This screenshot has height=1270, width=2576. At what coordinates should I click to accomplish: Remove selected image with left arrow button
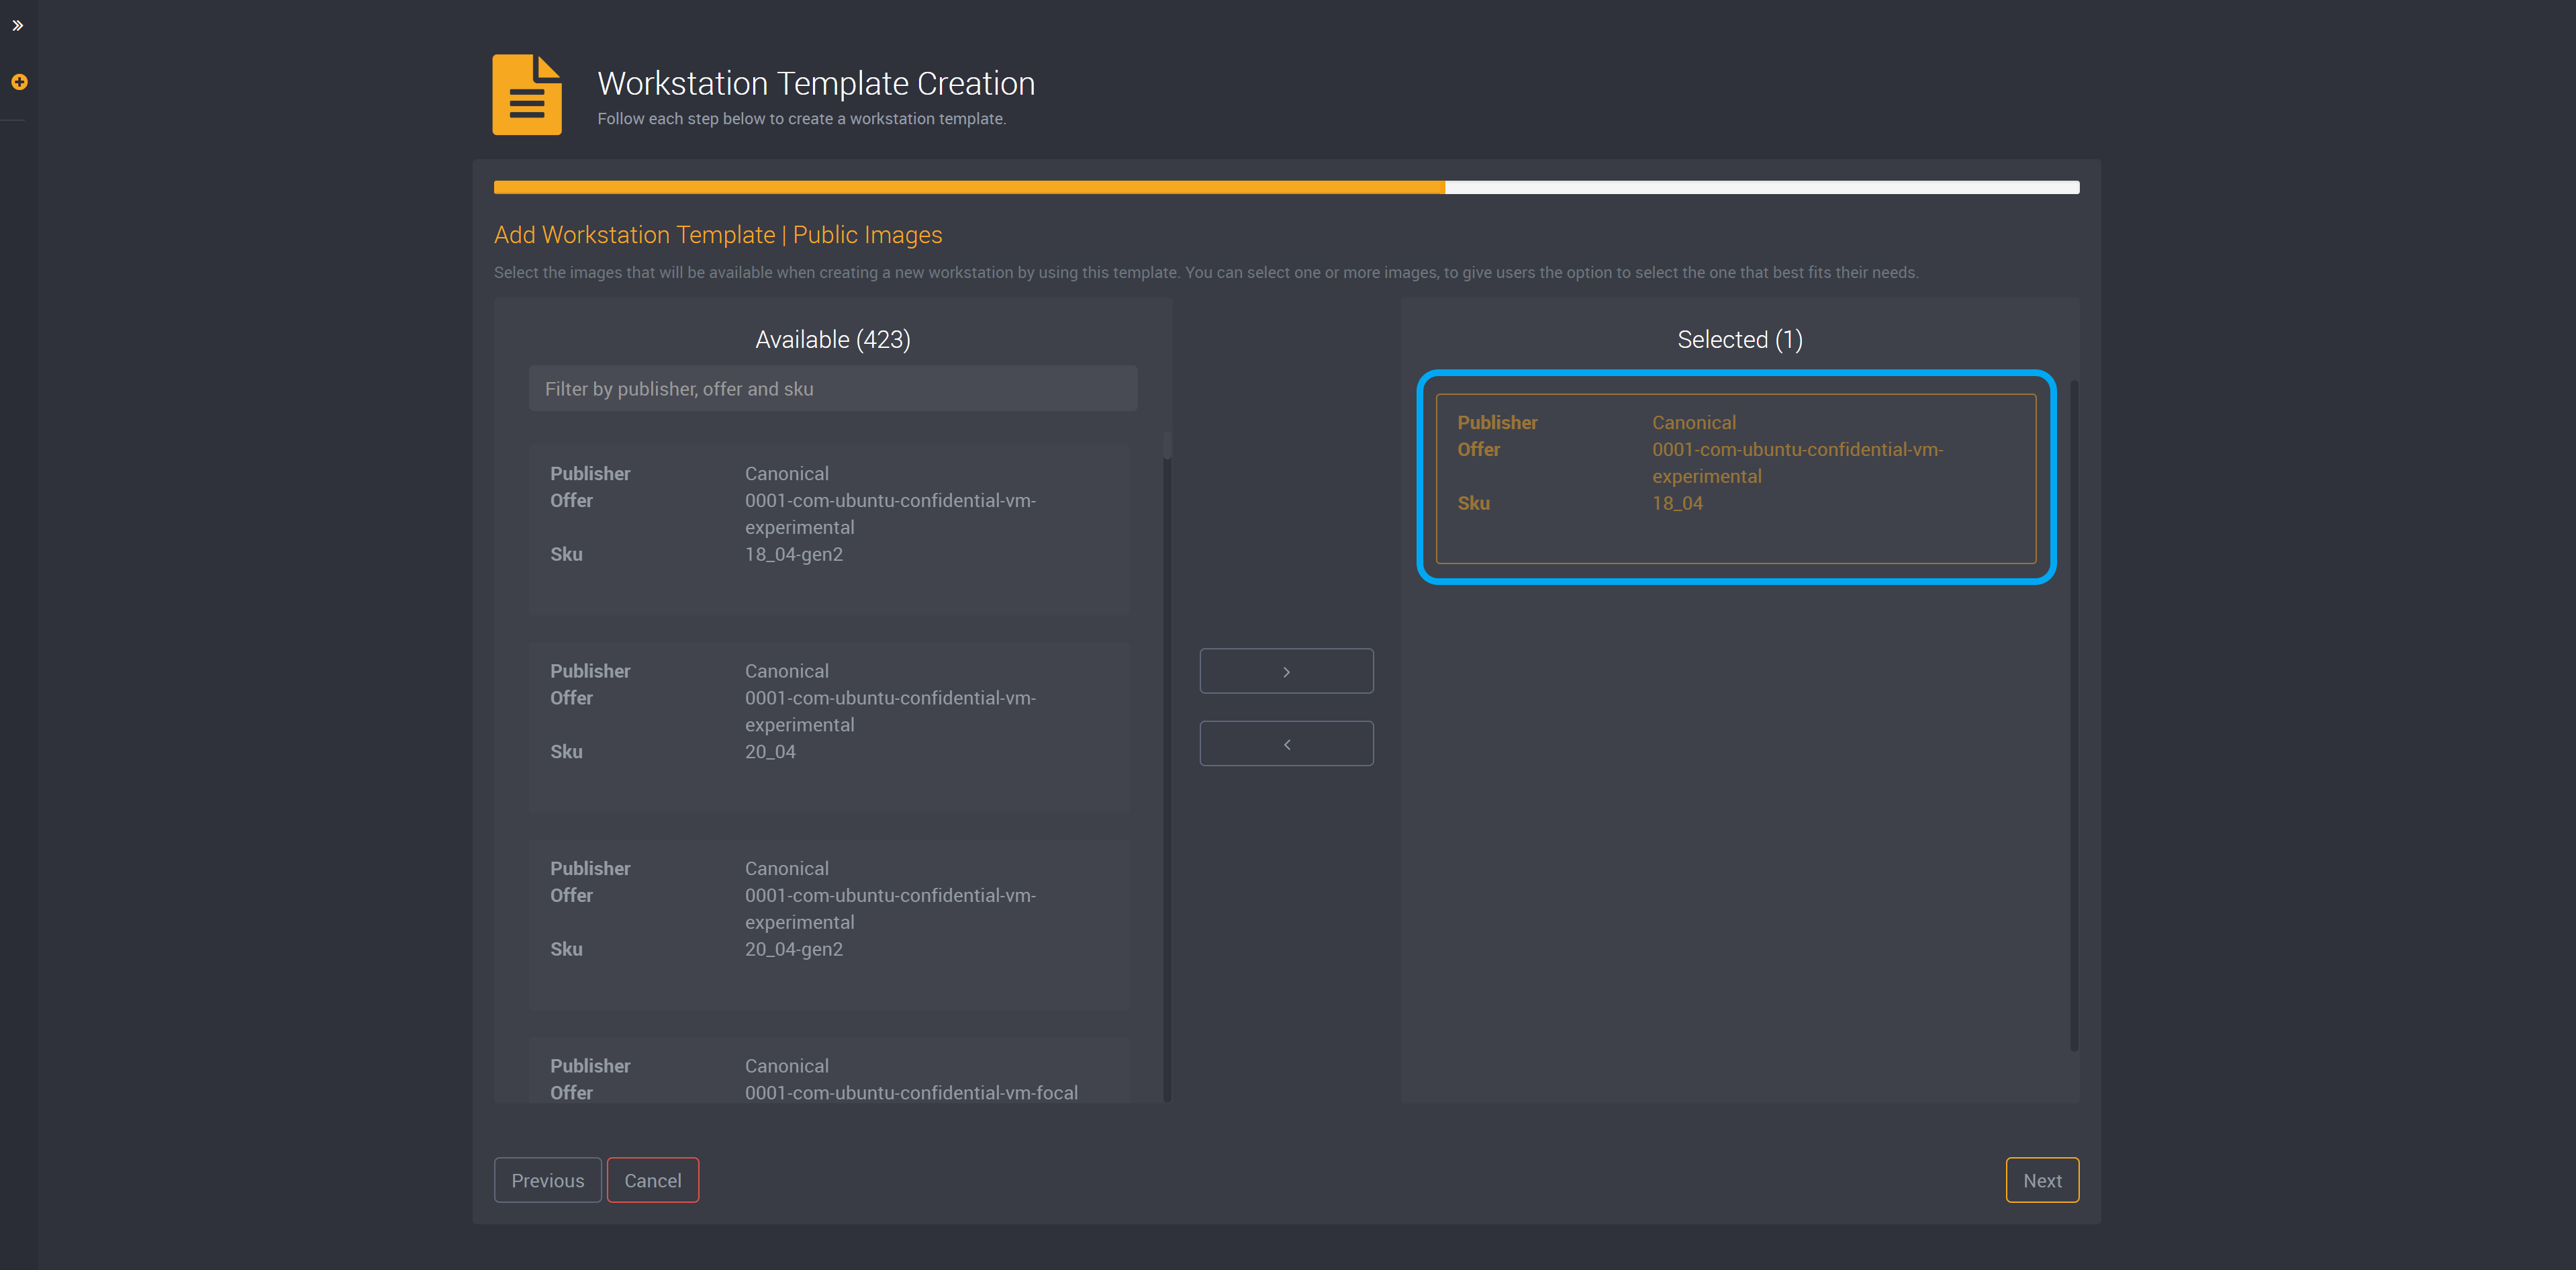tap(1286, 744)
